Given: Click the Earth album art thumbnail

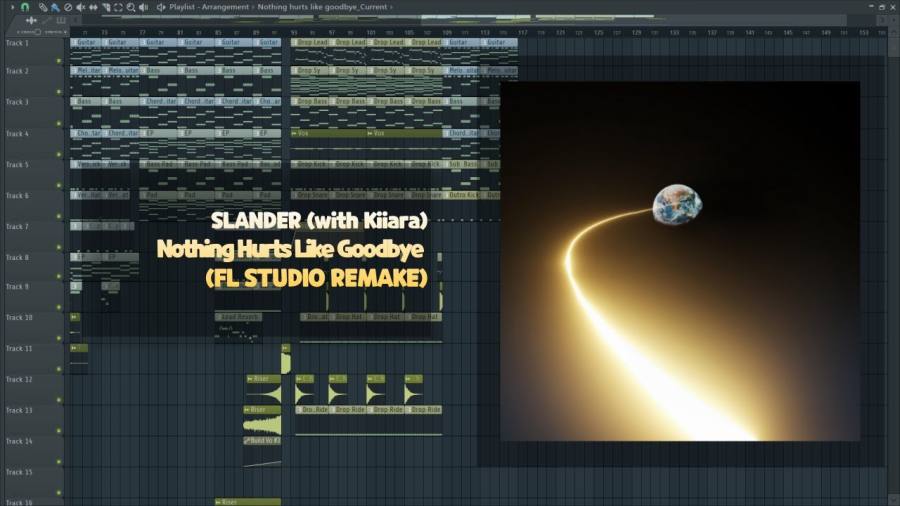Looking at the screenshot, I should [680, 261].
